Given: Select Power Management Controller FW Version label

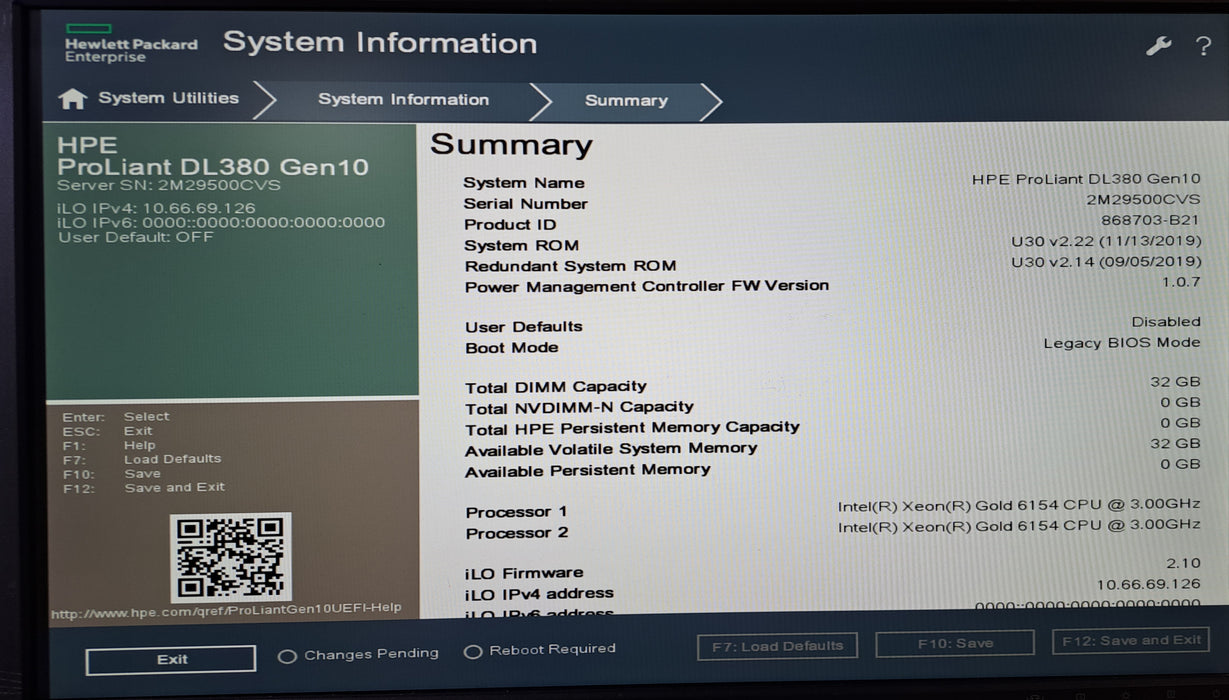Looking at the screenshot, I should [x=647, y=286].
